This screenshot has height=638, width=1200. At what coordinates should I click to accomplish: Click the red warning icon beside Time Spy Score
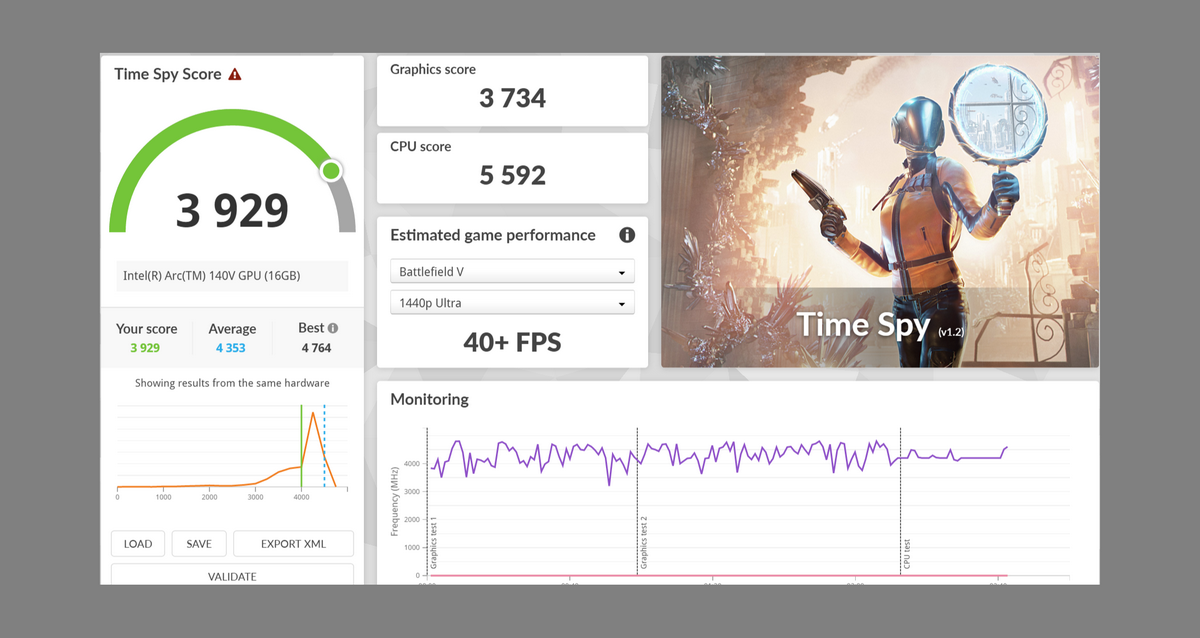pos(235,74)
